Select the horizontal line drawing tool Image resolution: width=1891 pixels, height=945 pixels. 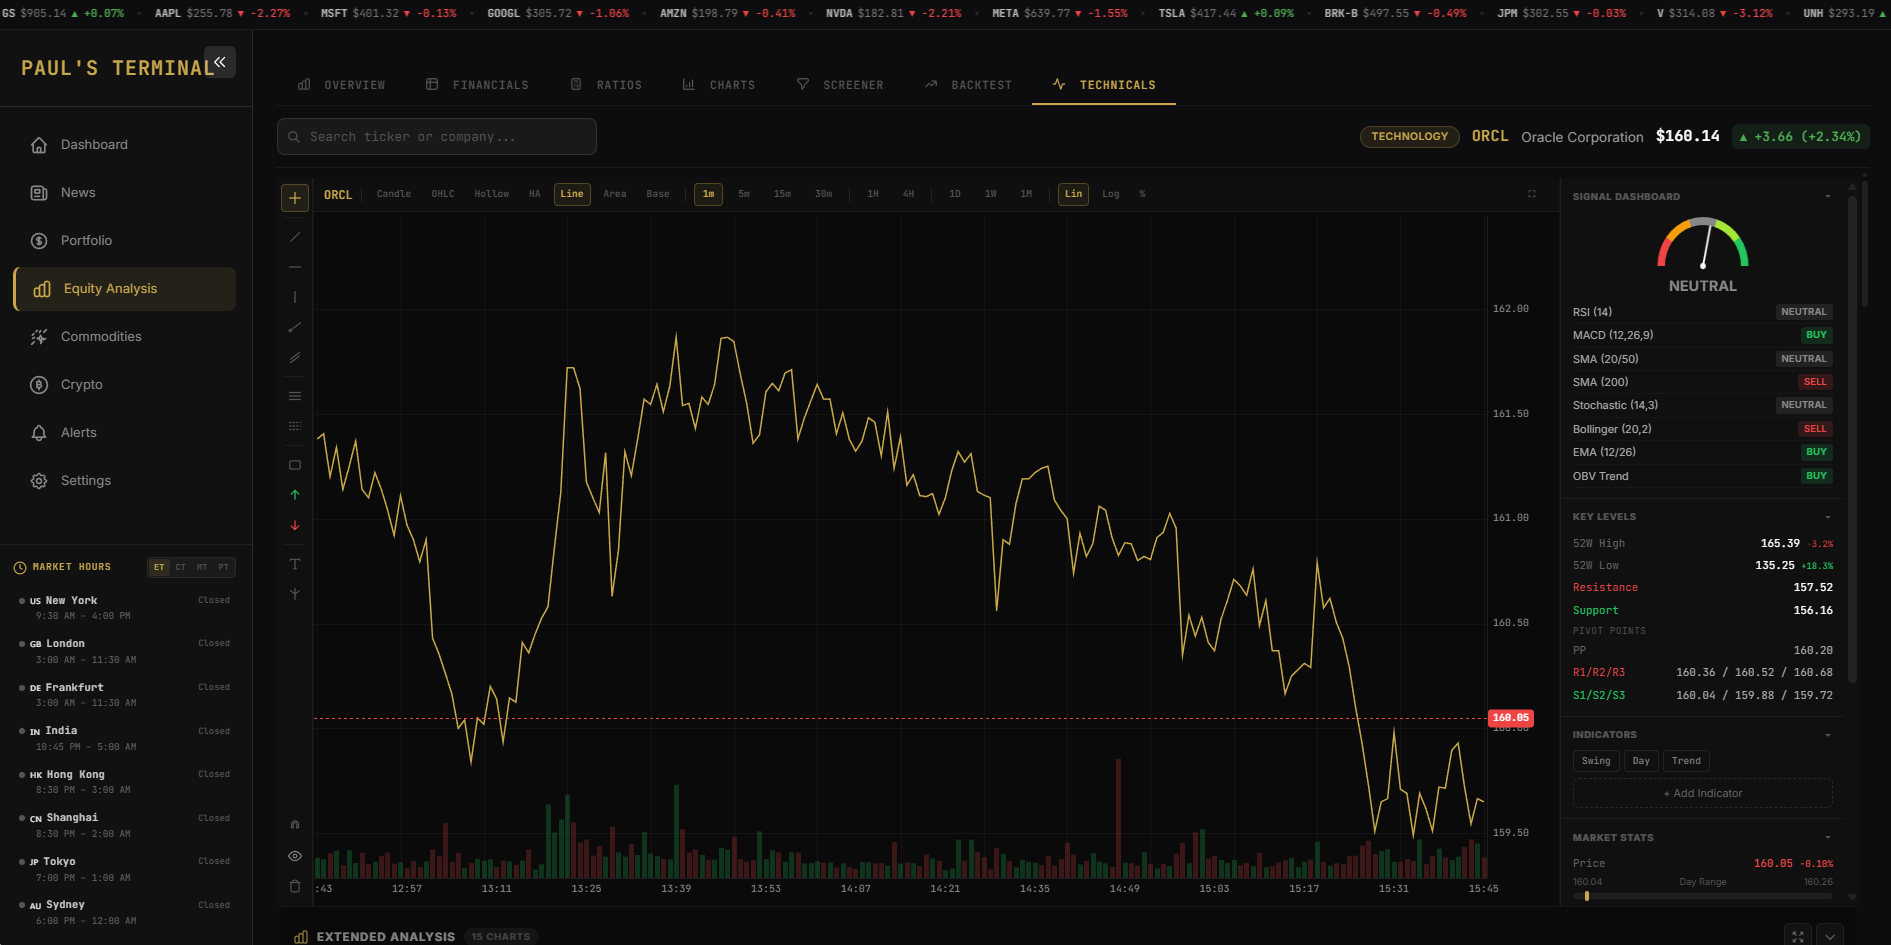tap(295, 267)
